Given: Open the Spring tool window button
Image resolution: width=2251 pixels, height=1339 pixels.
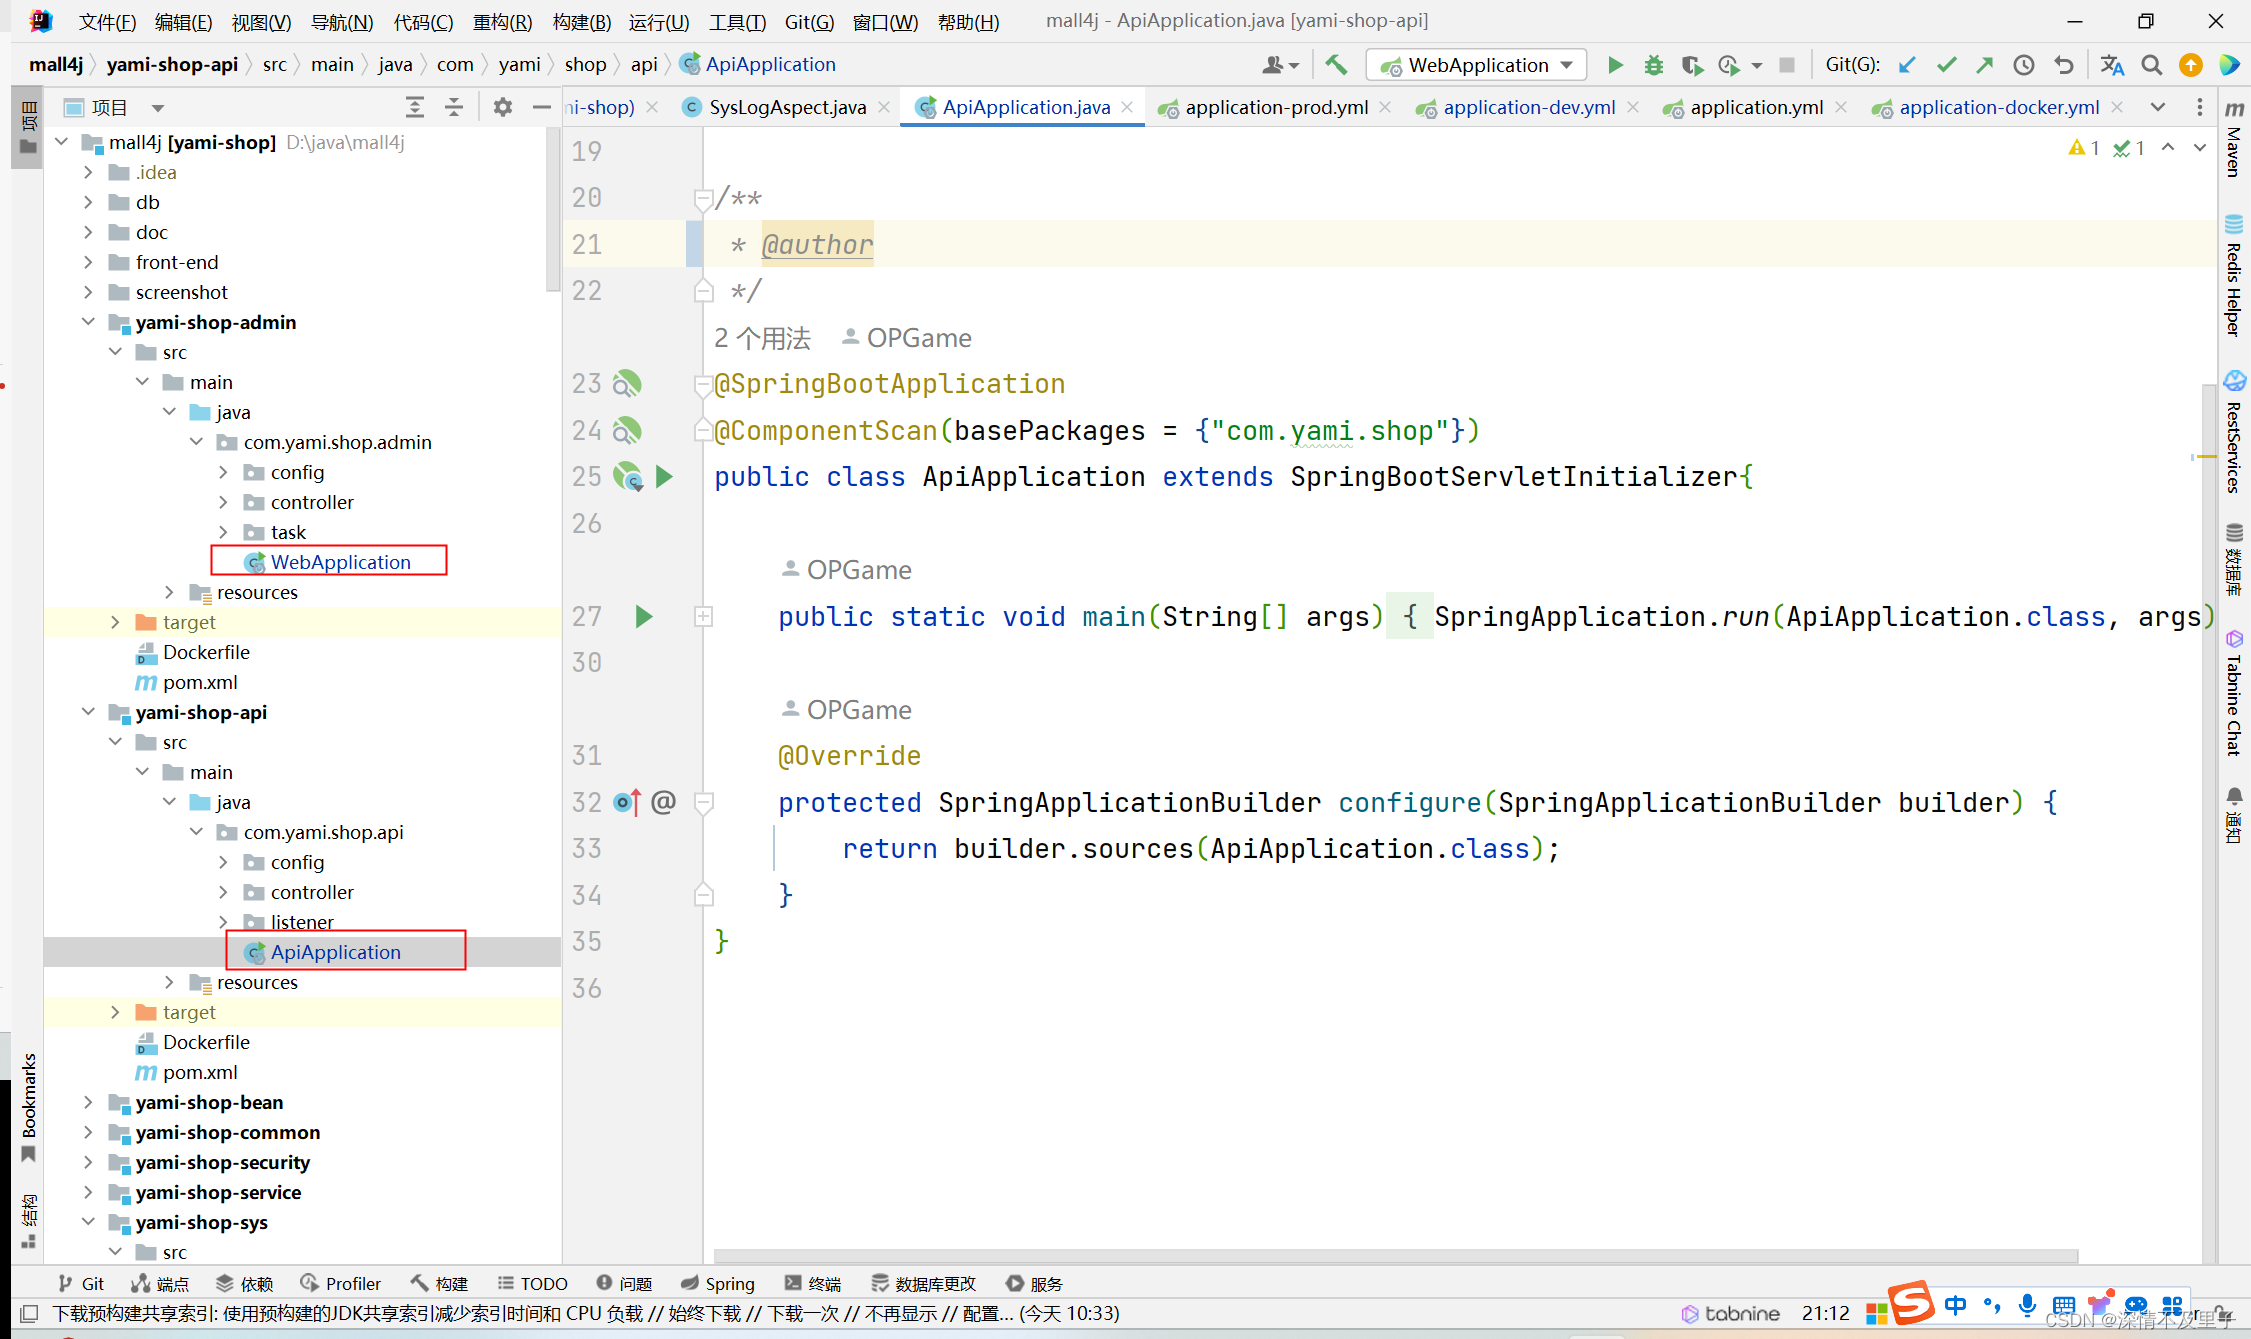Looking at the screenshot, I should [x=718, y=1283].
